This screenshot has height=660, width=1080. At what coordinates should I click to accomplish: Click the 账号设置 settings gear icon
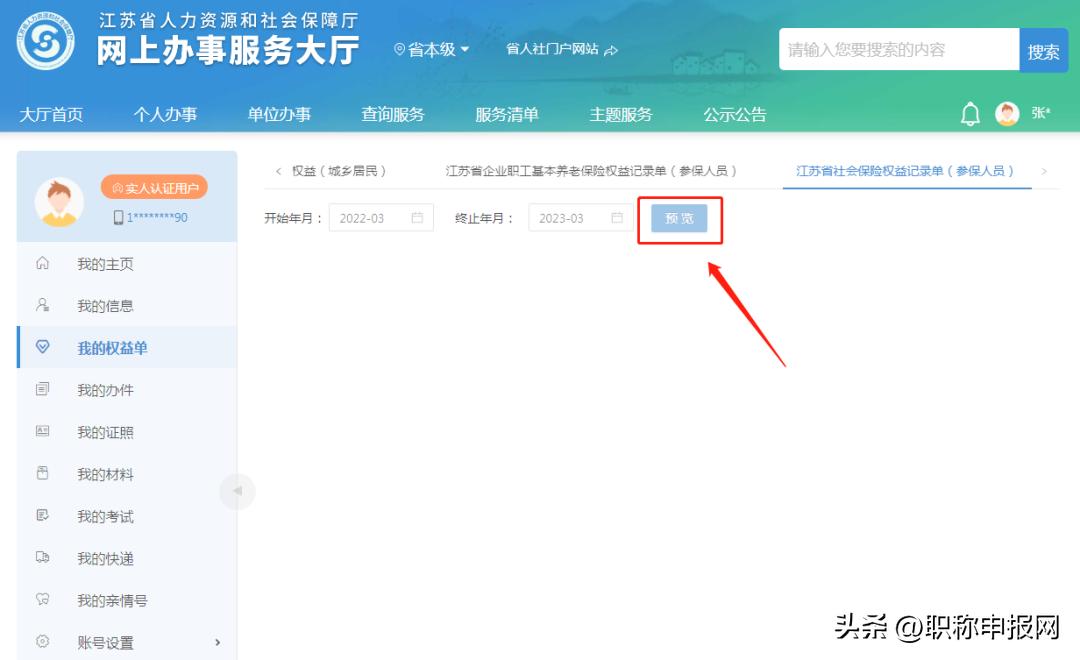tap(40, 642)
